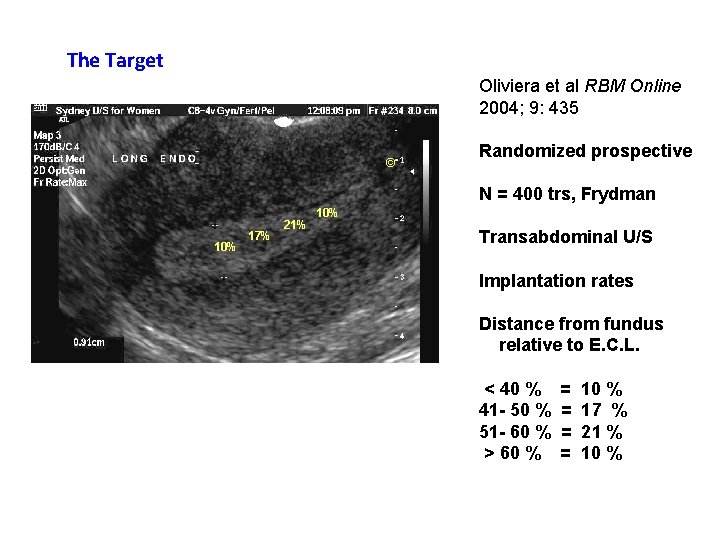720x540 pixels.
Task: Click the ultrasound image of the uterus
Action: (235, 233)
